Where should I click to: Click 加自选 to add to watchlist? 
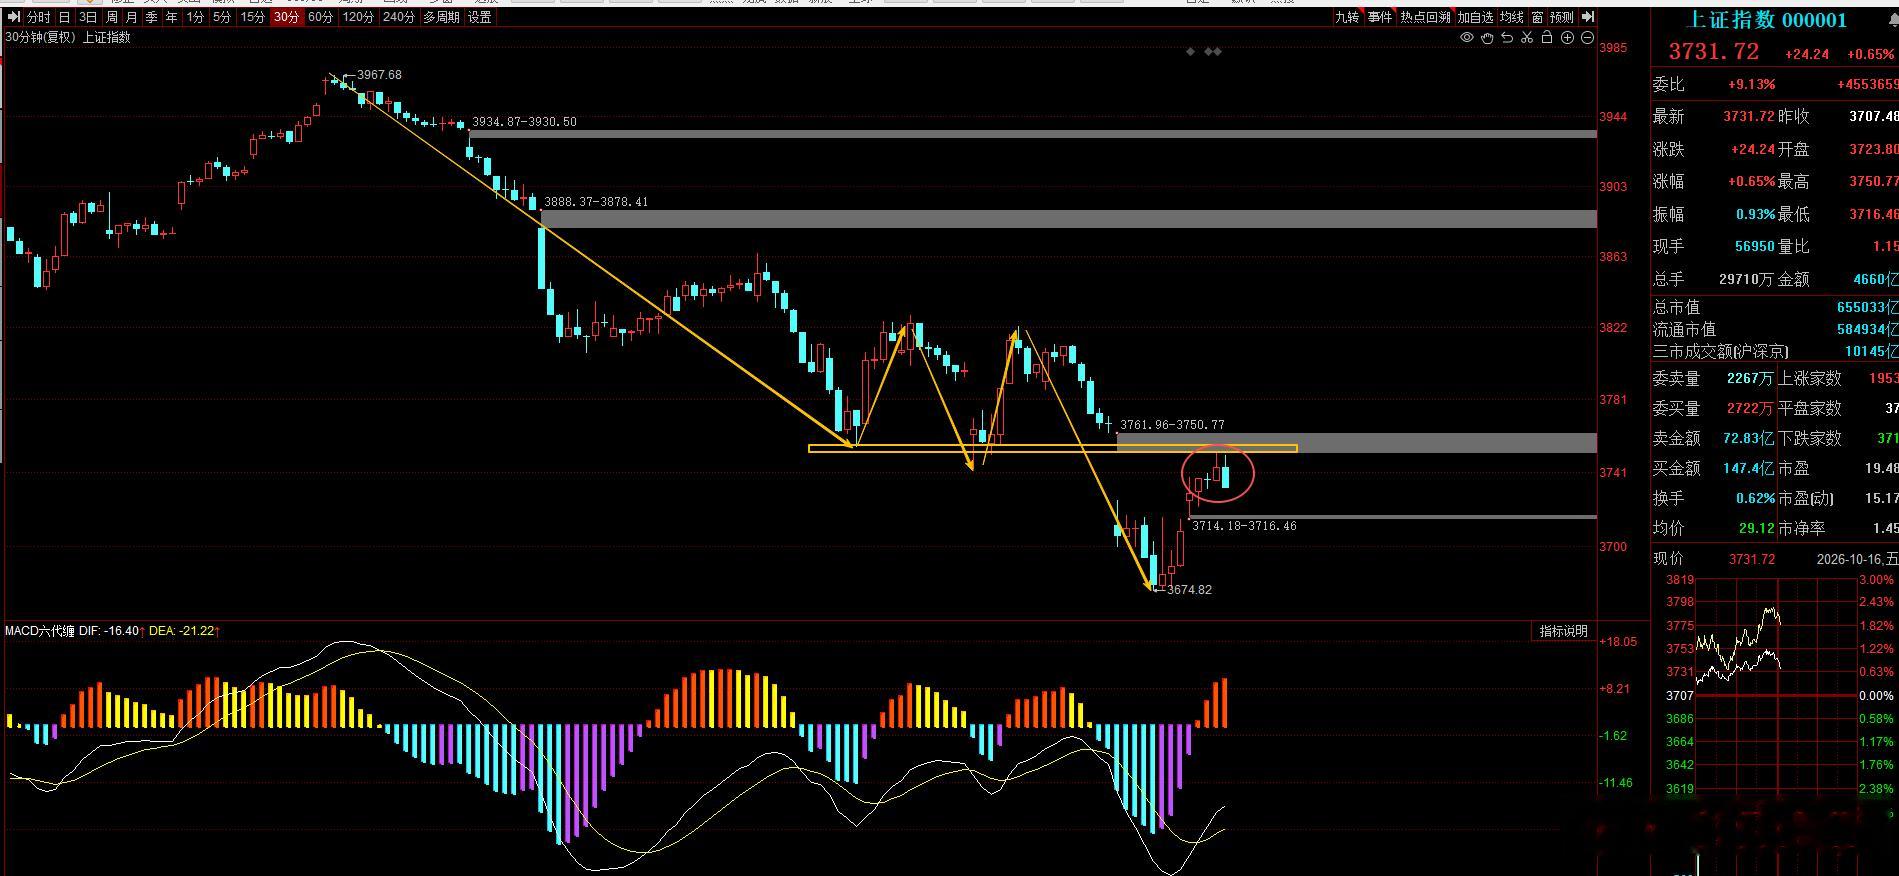point(1475,17)
